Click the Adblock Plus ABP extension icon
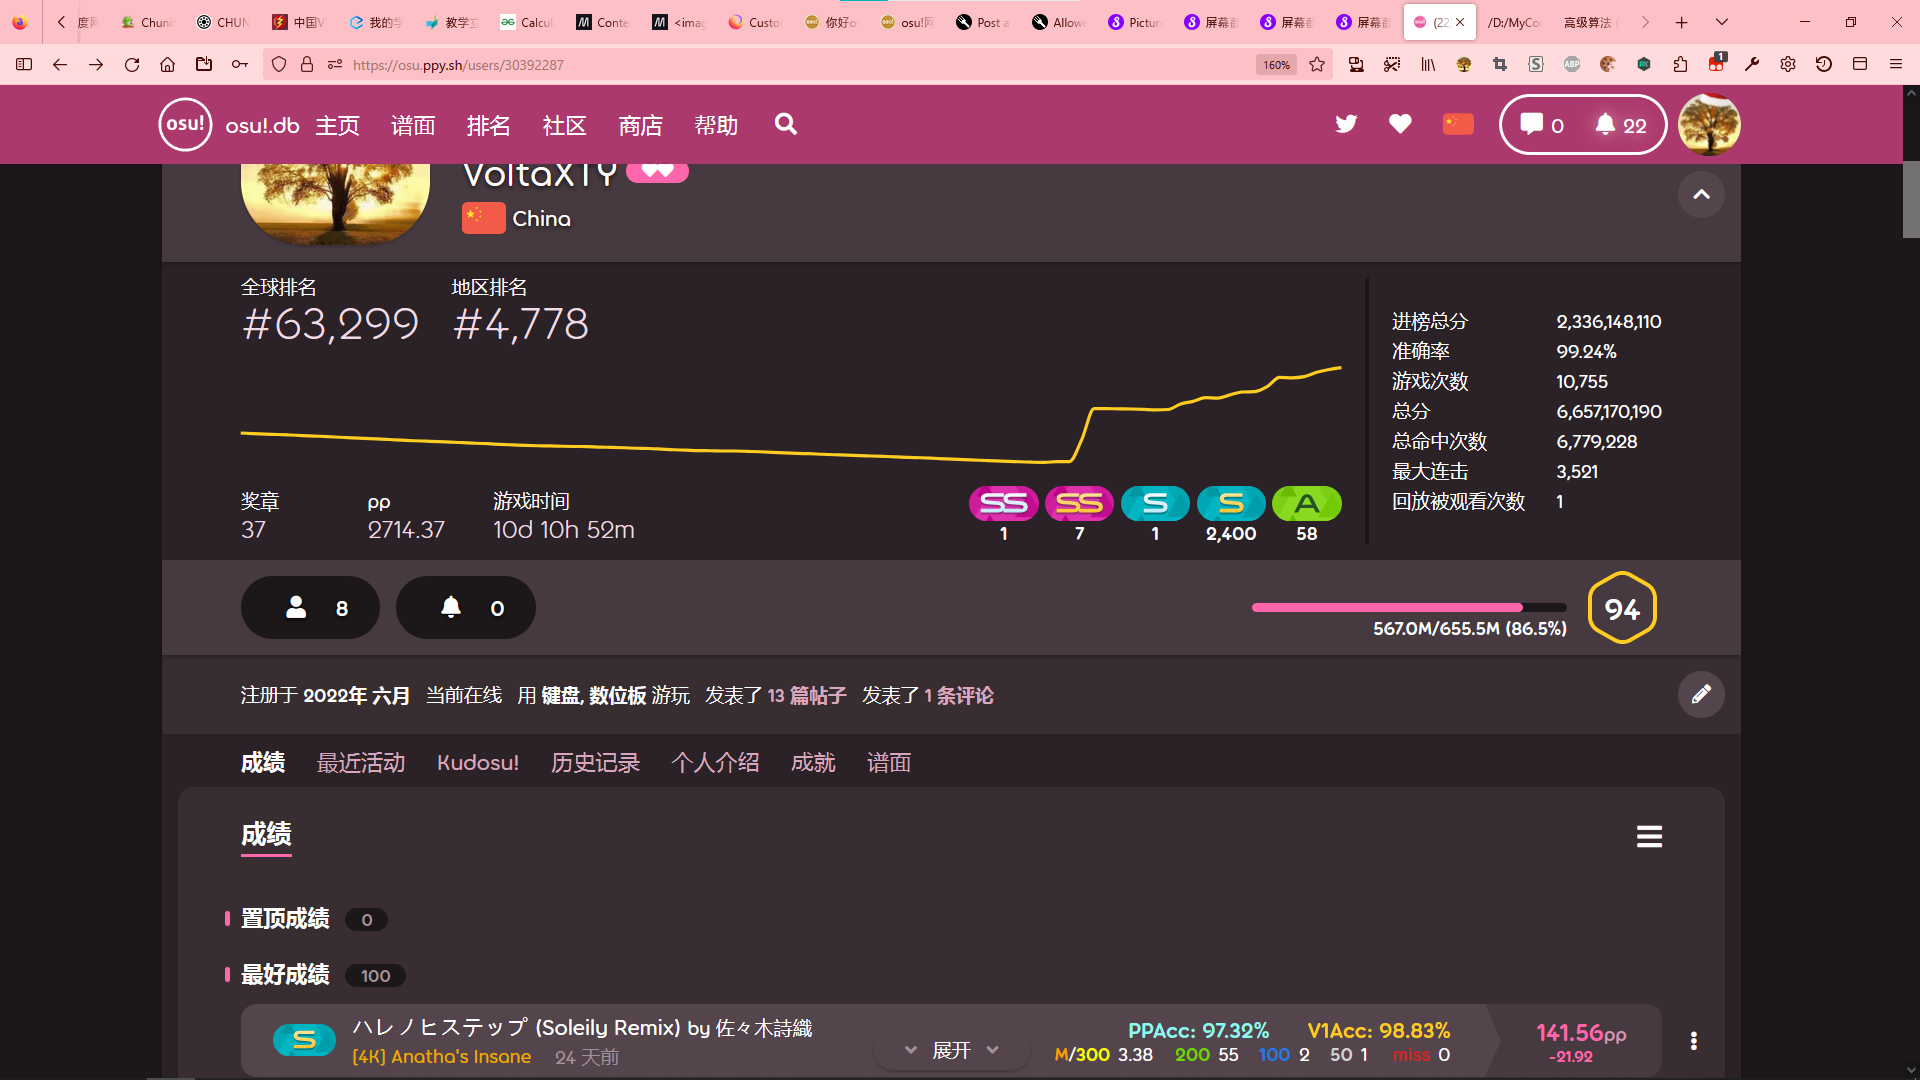This screenshot has width=1920, height=1080. point(1572,64)
